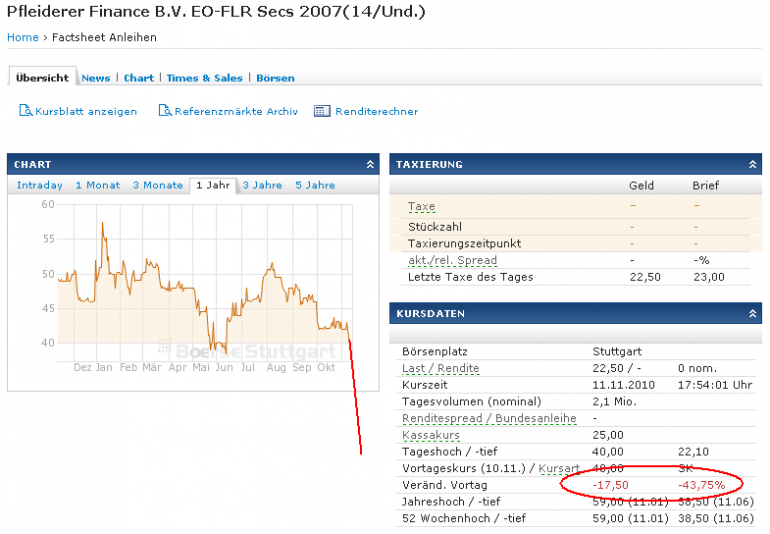Click the Stückzahl row label

click(435, 227)
